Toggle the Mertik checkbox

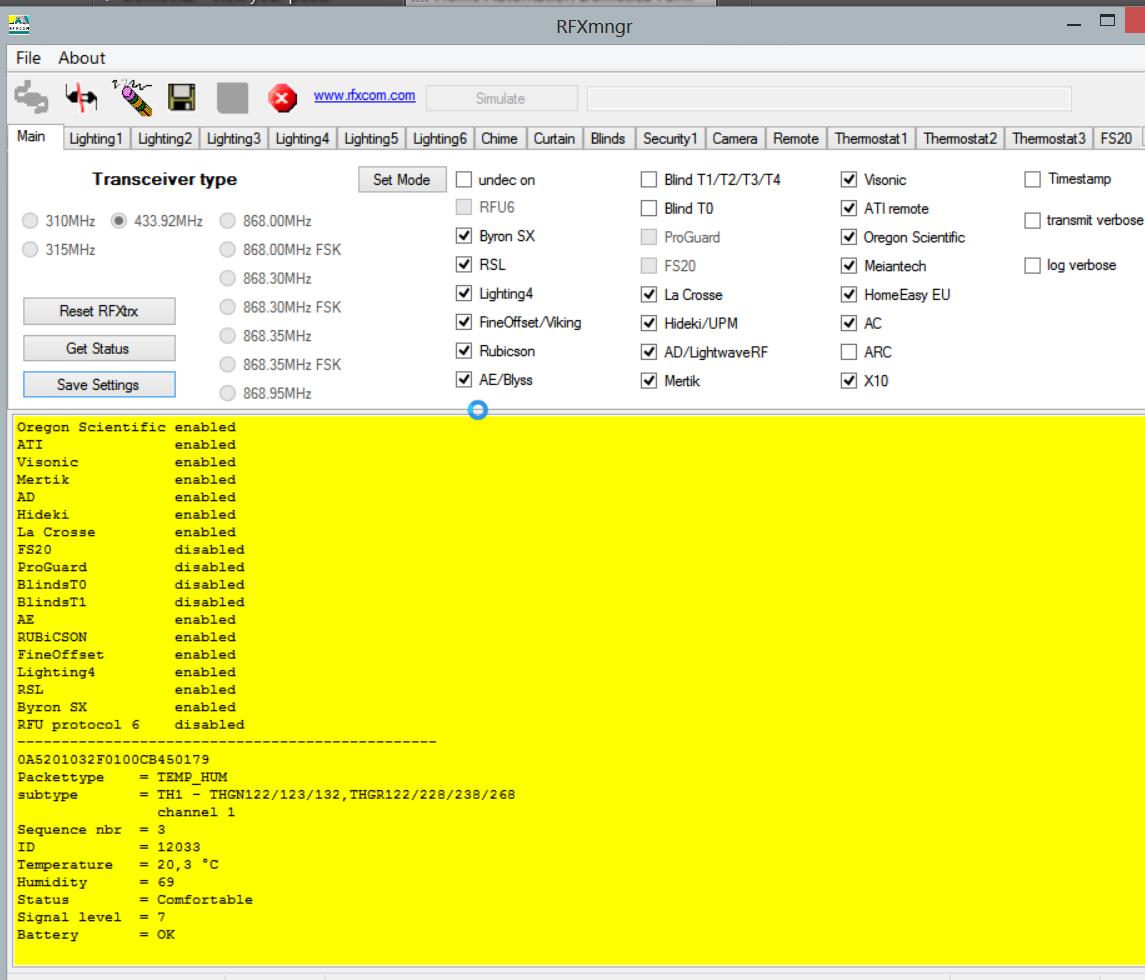tap(648, 381)
